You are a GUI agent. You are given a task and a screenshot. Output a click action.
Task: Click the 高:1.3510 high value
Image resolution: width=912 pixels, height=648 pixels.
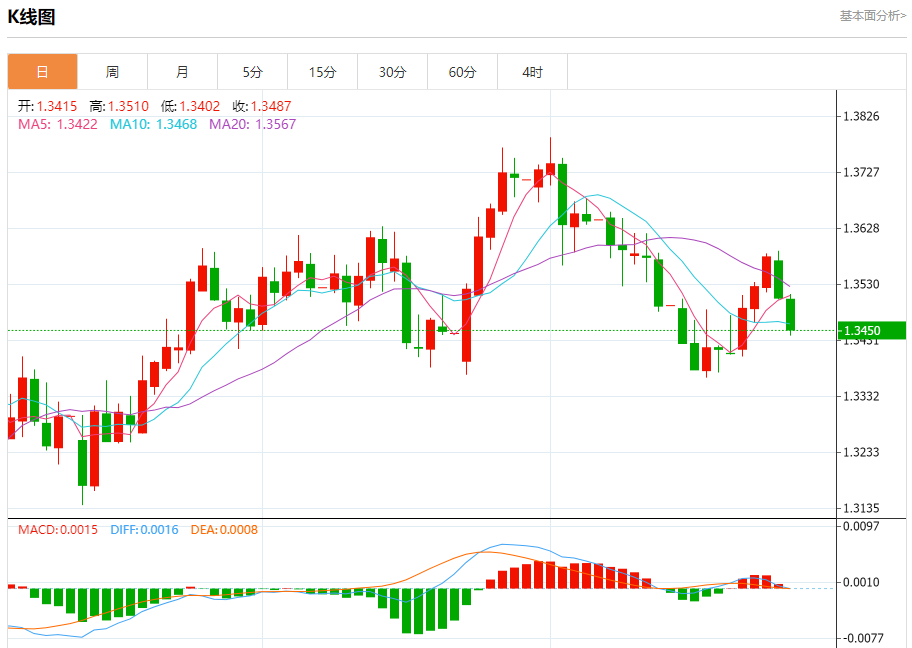119,106
